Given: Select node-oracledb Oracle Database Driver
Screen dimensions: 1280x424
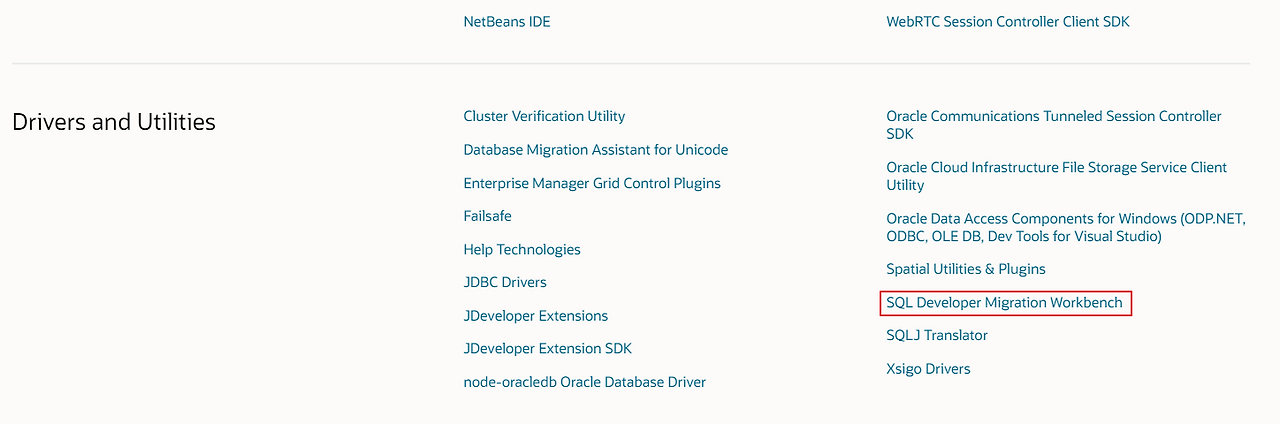Looking at the screenshot, I should 585,382.
